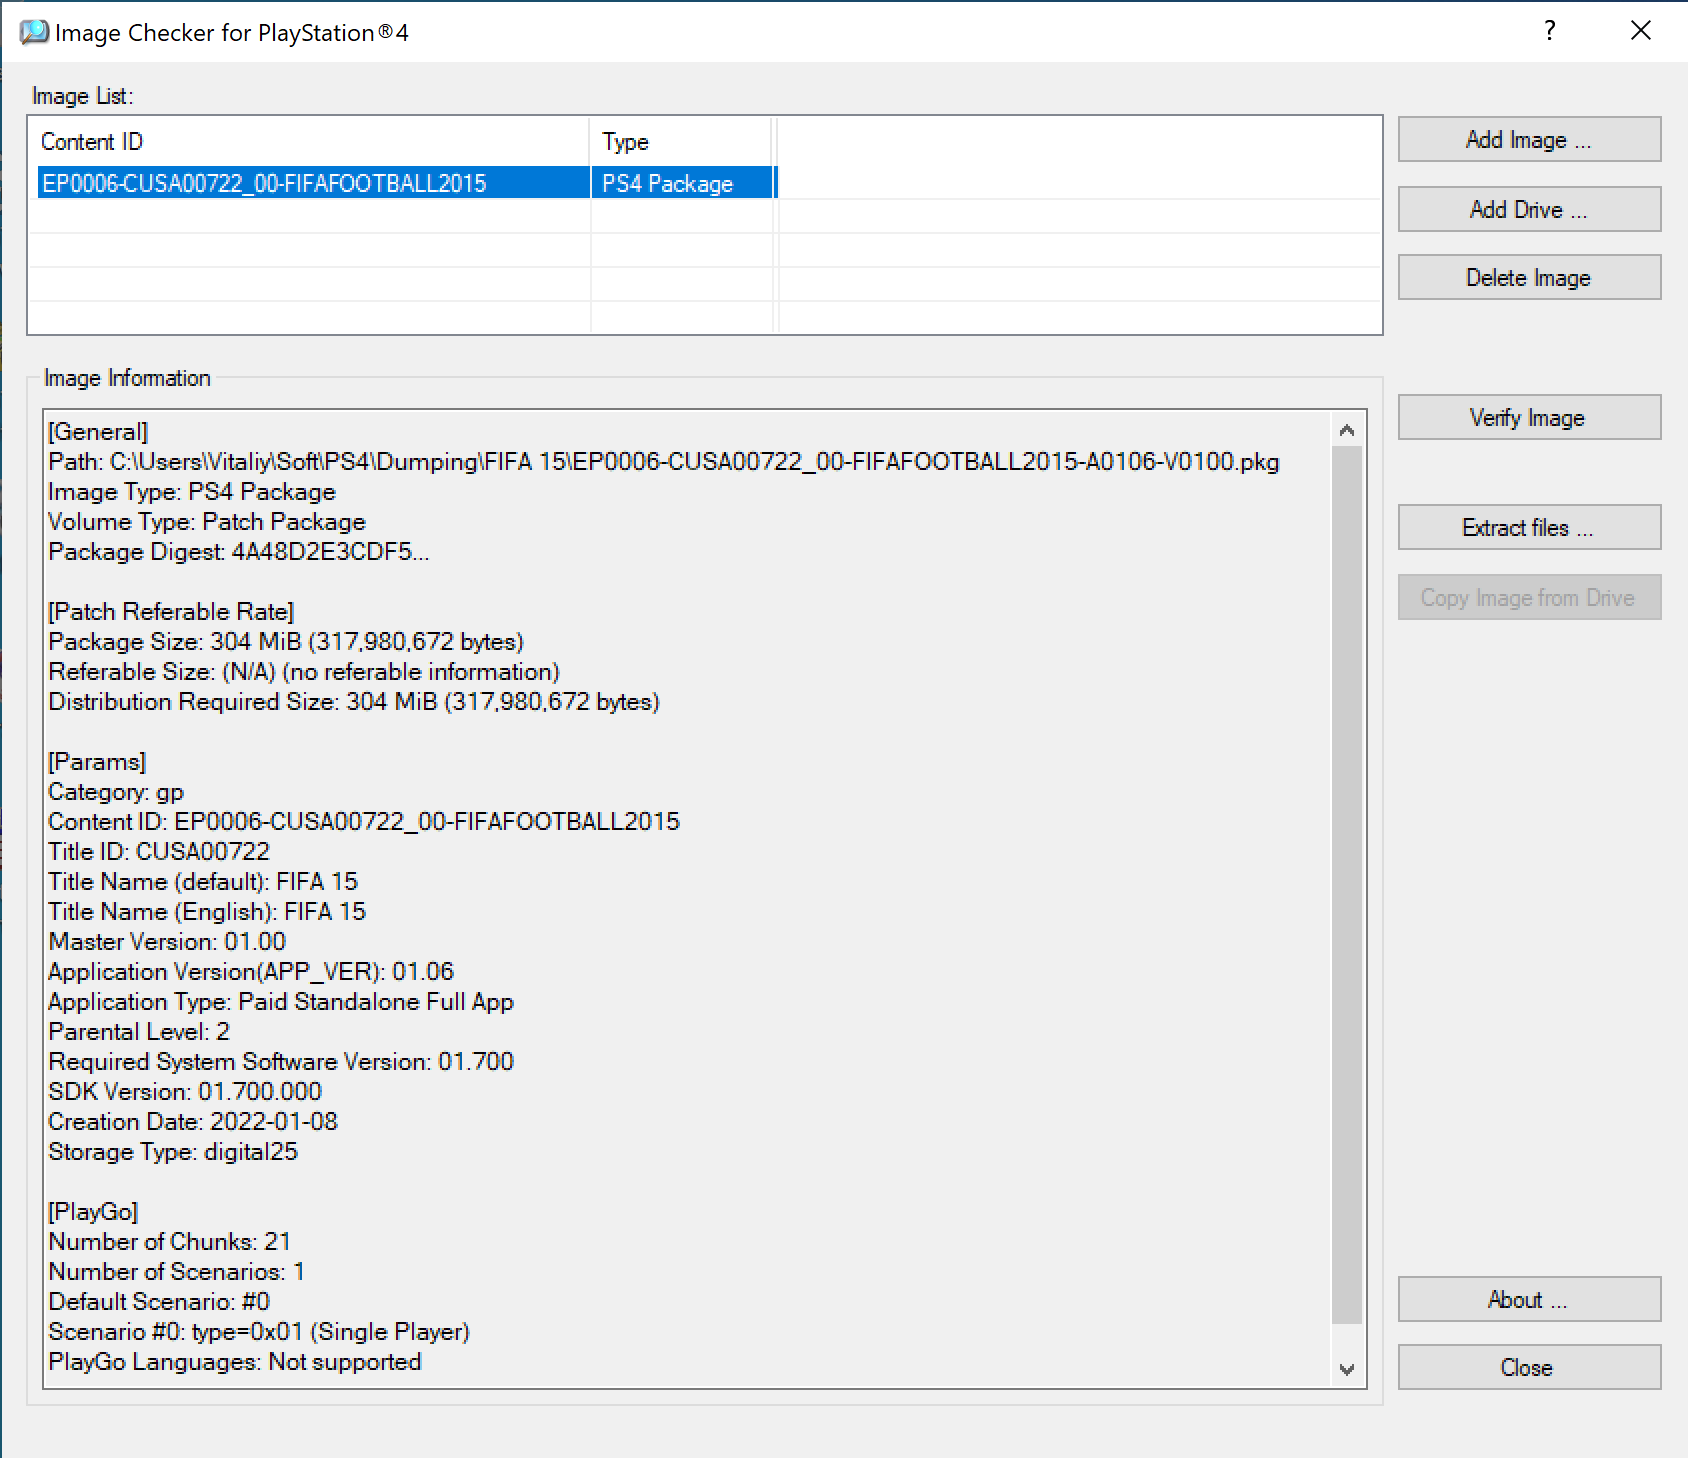Click the Scenario #0 Single Player line
1688x1458 pixels.
coord(259,1332)
